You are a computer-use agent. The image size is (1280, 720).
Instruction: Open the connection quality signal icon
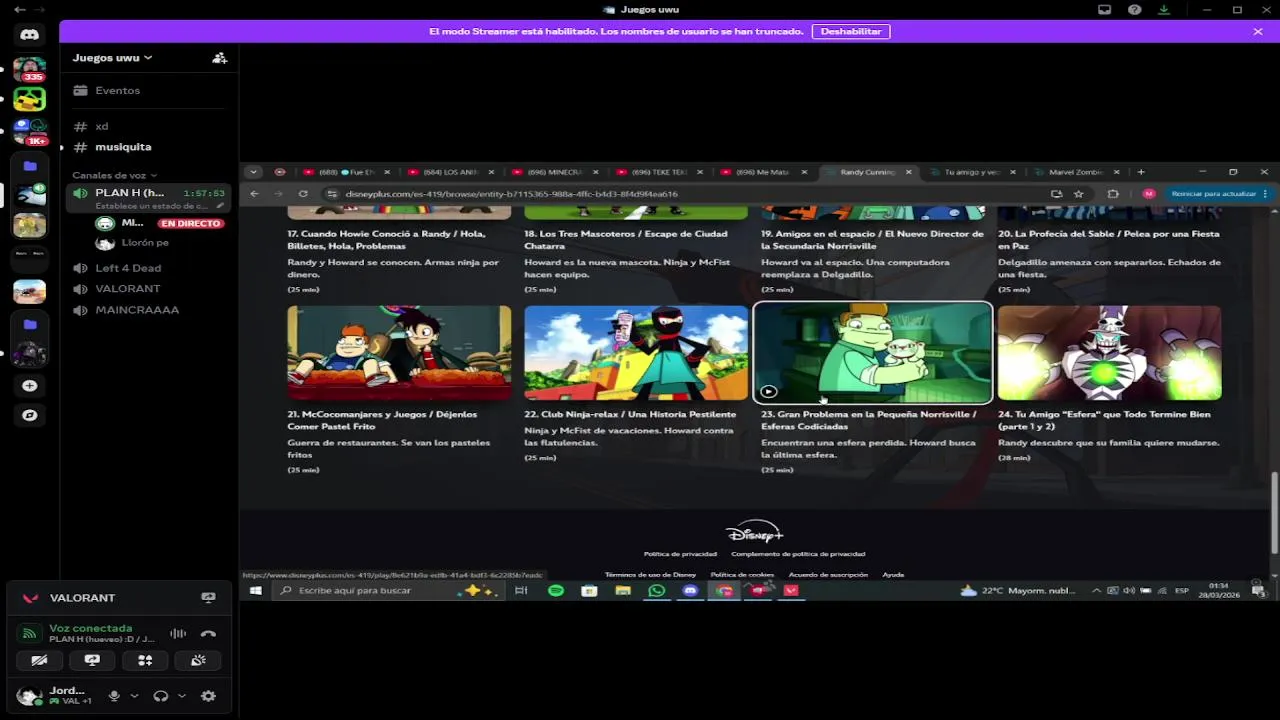pos(30,633)
